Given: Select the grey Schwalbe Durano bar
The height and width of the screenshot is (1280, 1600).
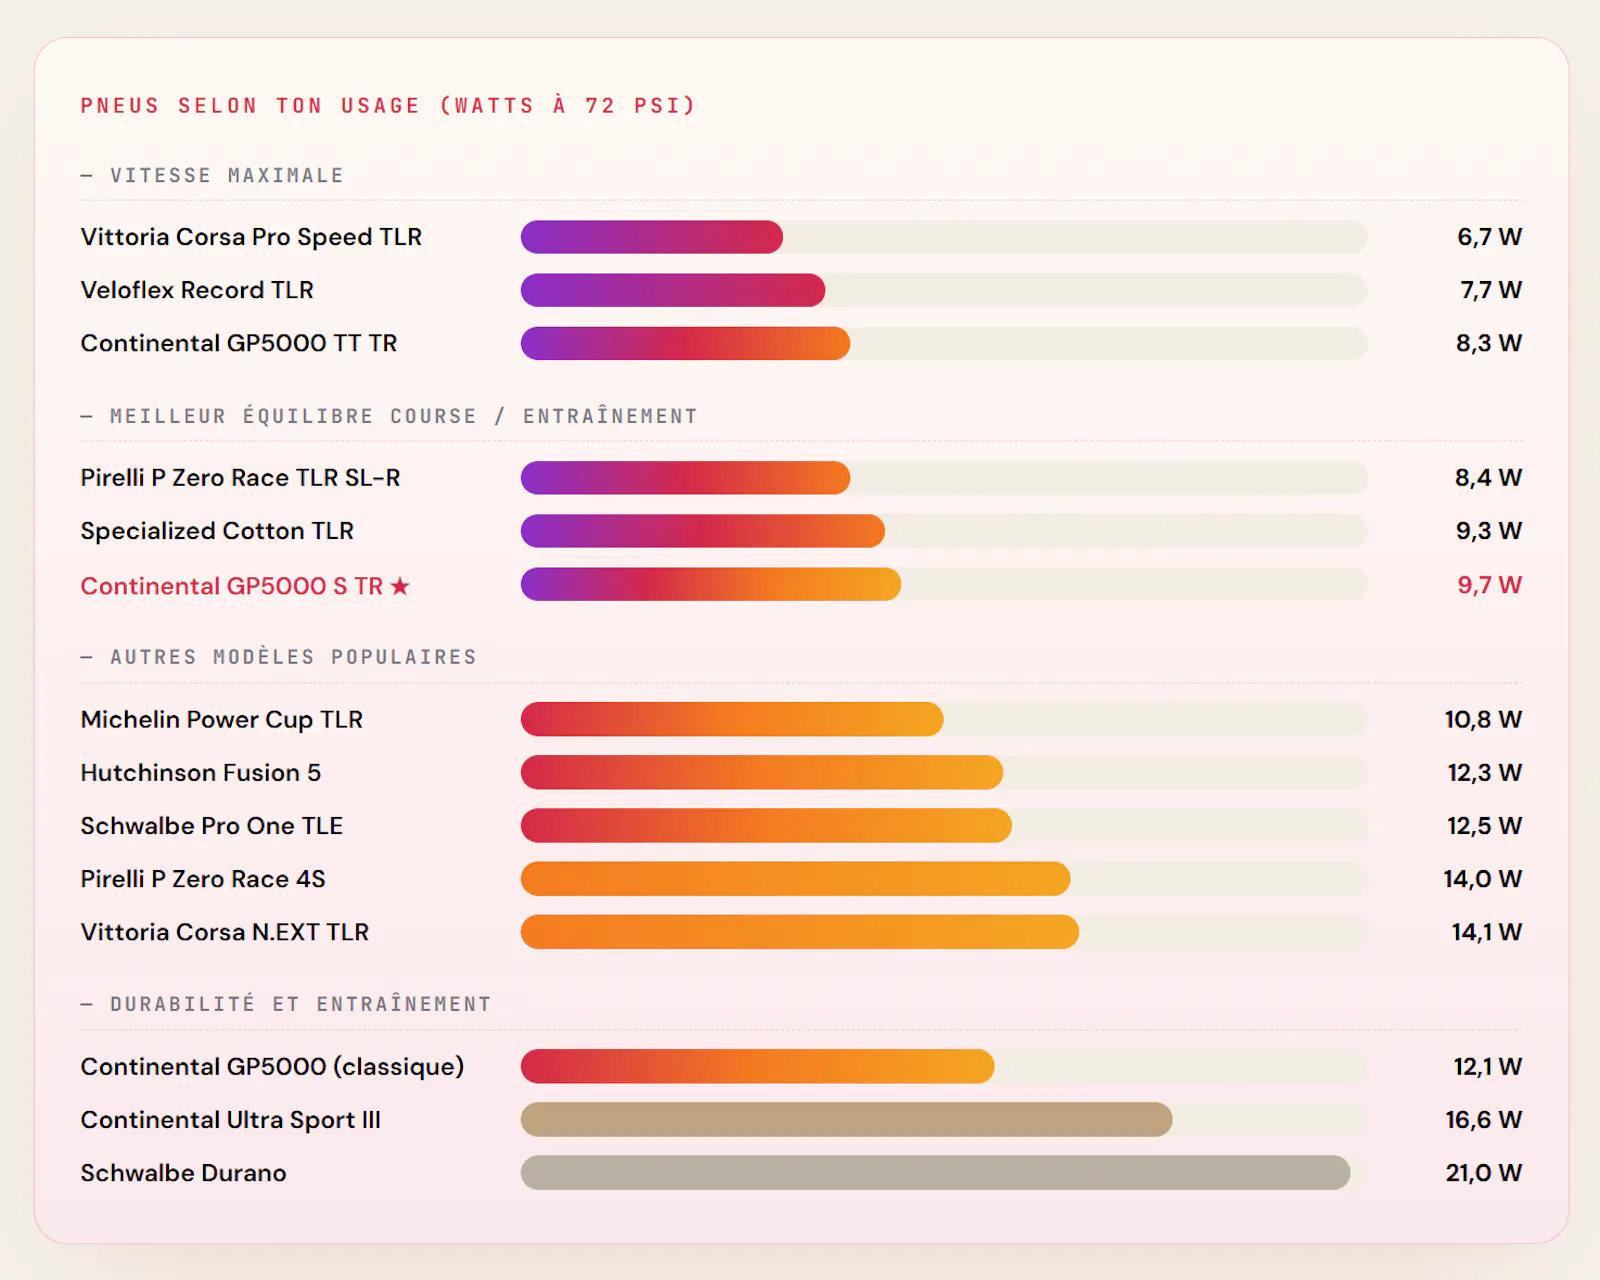Looking at the screenshot, I should tap(936, 1172).
